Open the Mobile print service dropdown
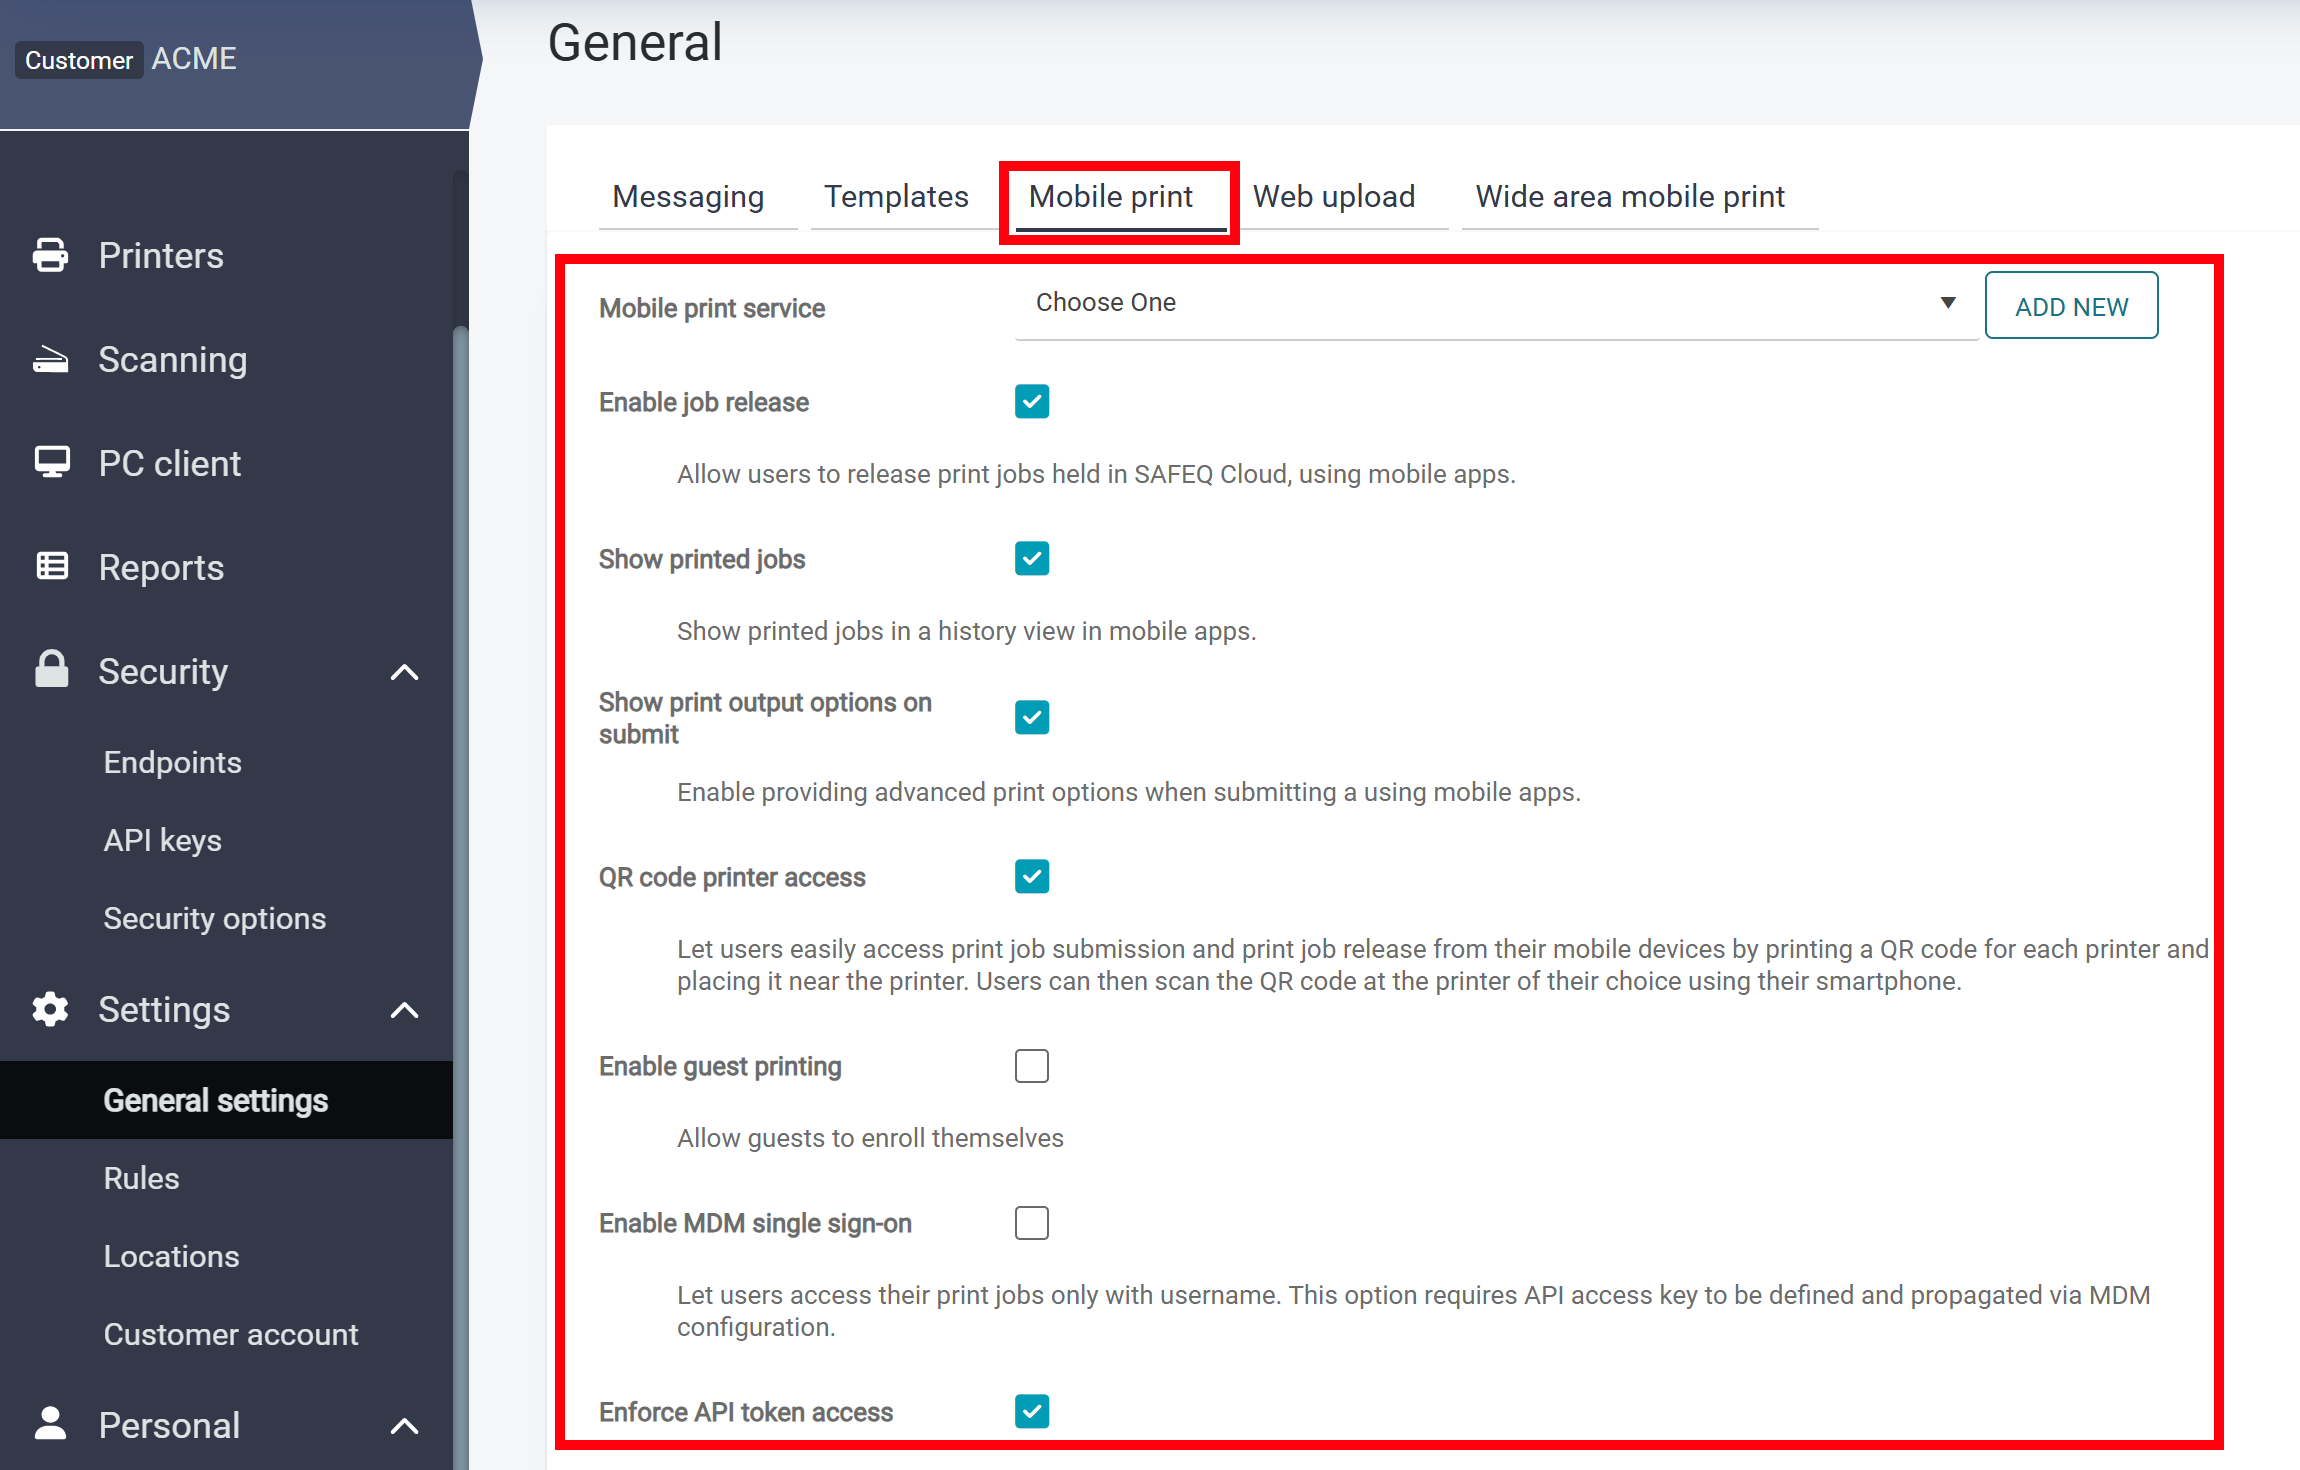This screenshot has width=2300, height=1470. tap(1494, 303)
